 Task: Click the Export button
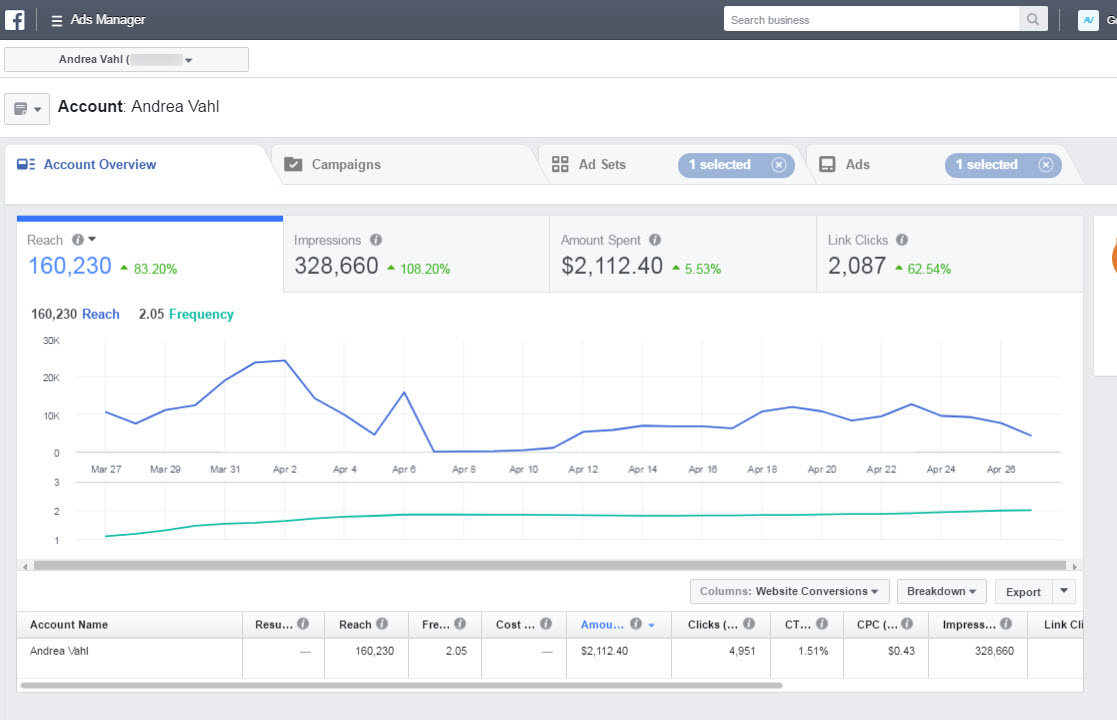[x=1023, y=592]
